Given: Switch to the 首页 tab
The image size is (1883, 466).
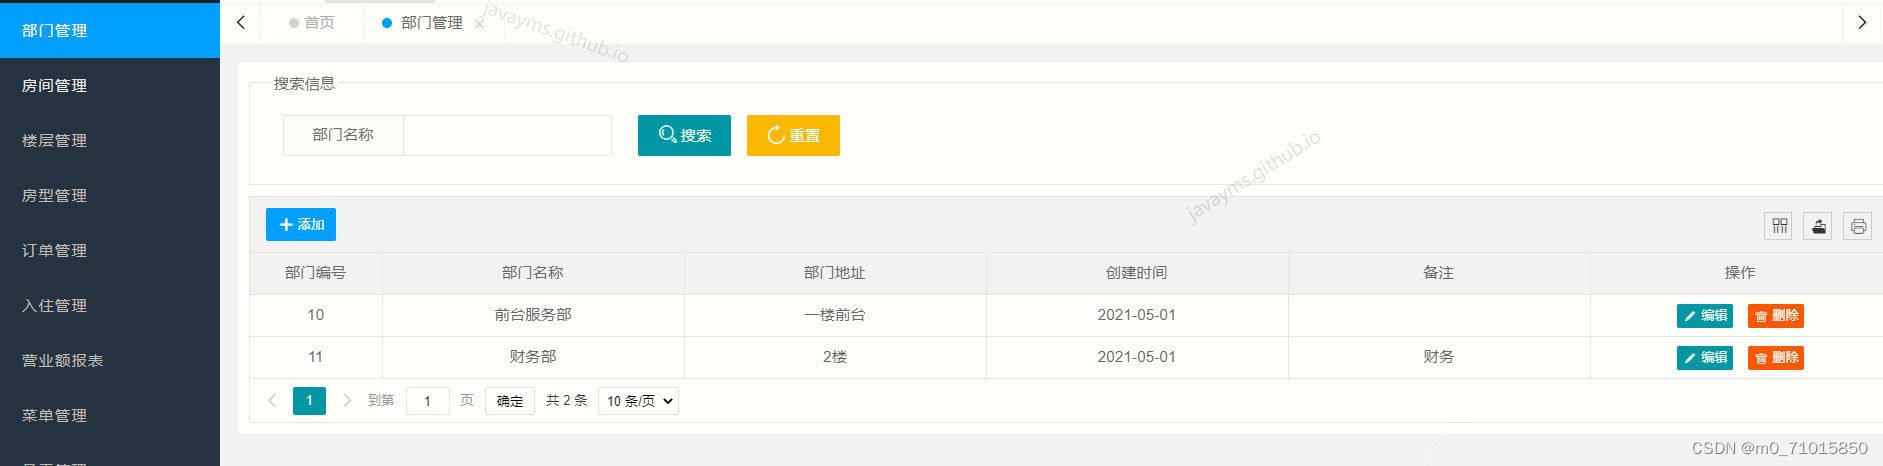Looking at the screenshot, I should pos(311,22).
